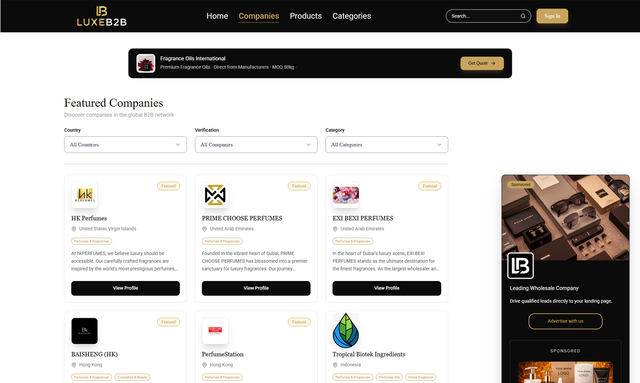The image size is (640, 383).
Task: Open the PRIME CHOOSE PERFUMES title
Action: [242, 218]
